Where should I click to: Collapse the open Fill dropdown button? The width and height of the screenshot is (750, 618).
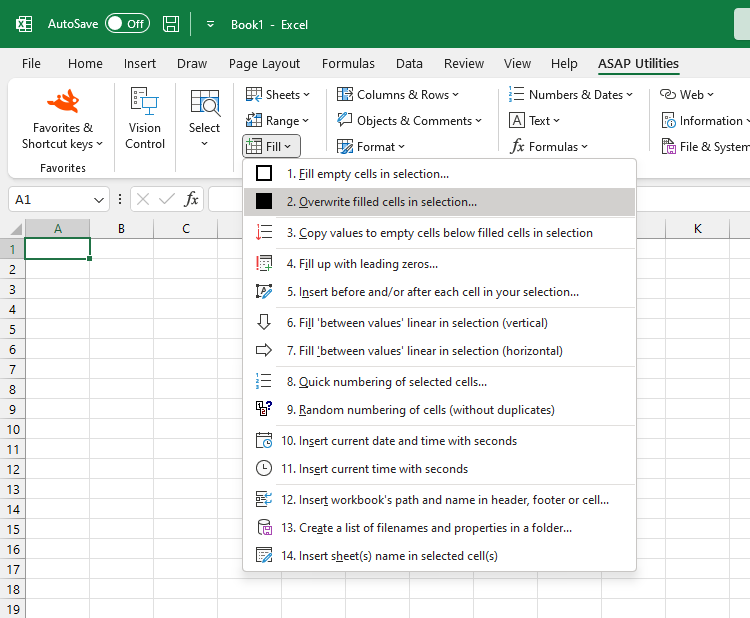click(271, 146)
